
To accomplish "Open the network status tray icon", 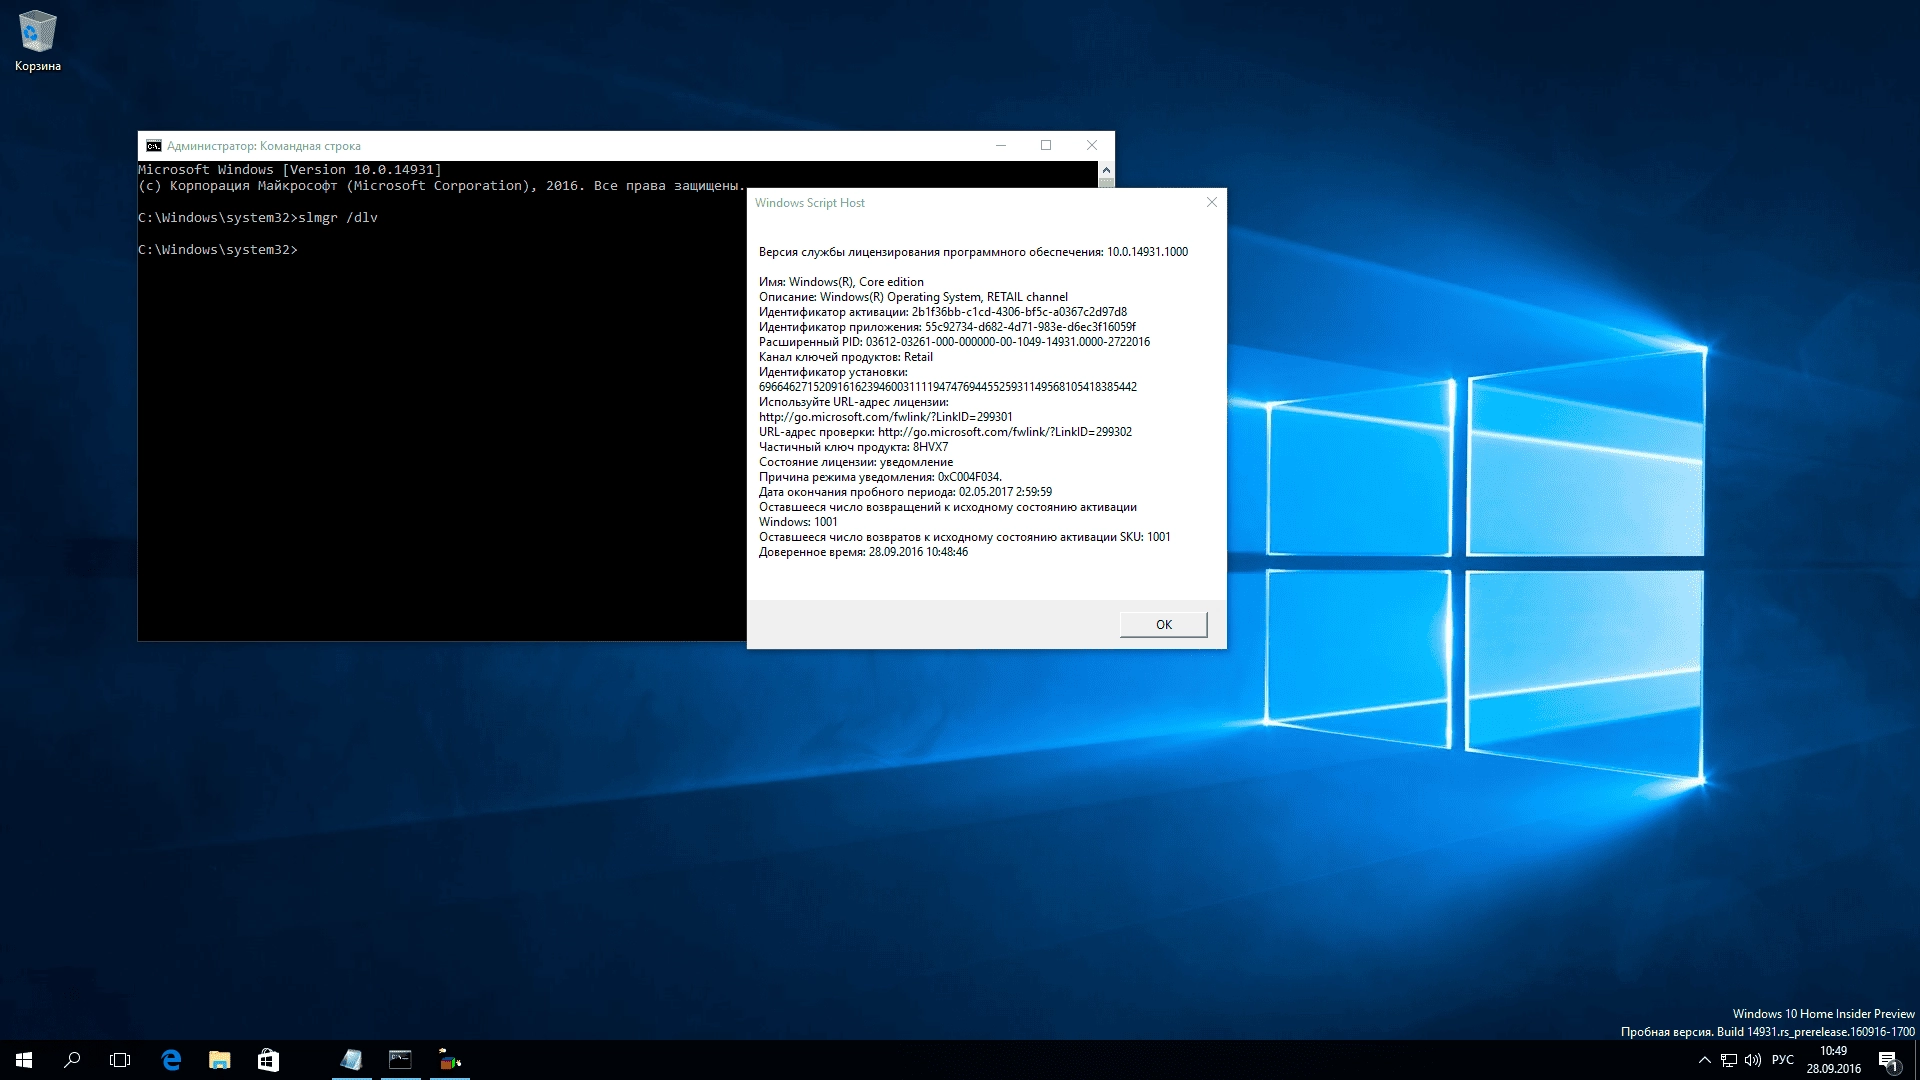I will coord(1729,1060).
